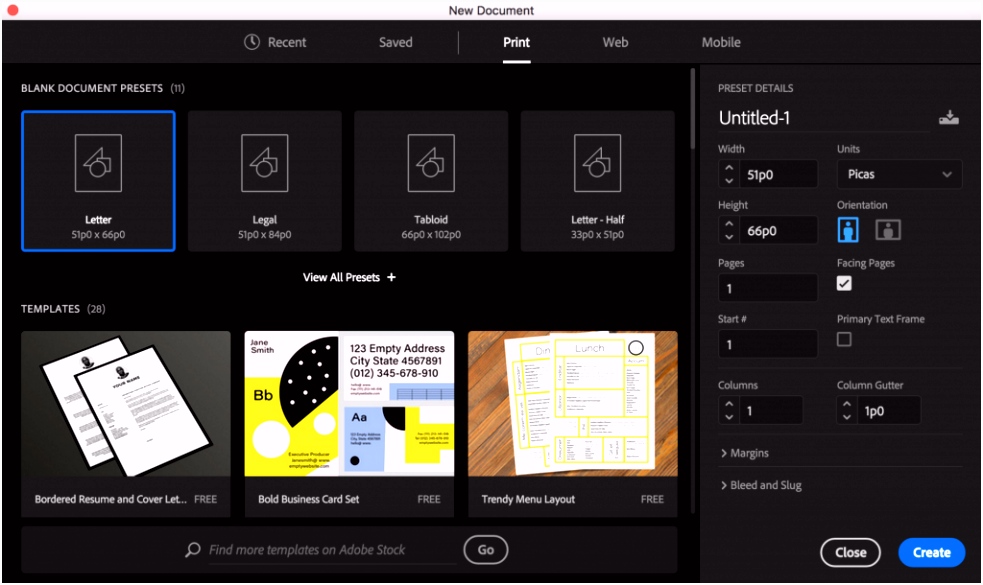983x585 pixels.
Task: Click the plus icon next to View All Presets
Action: point(391,277)
